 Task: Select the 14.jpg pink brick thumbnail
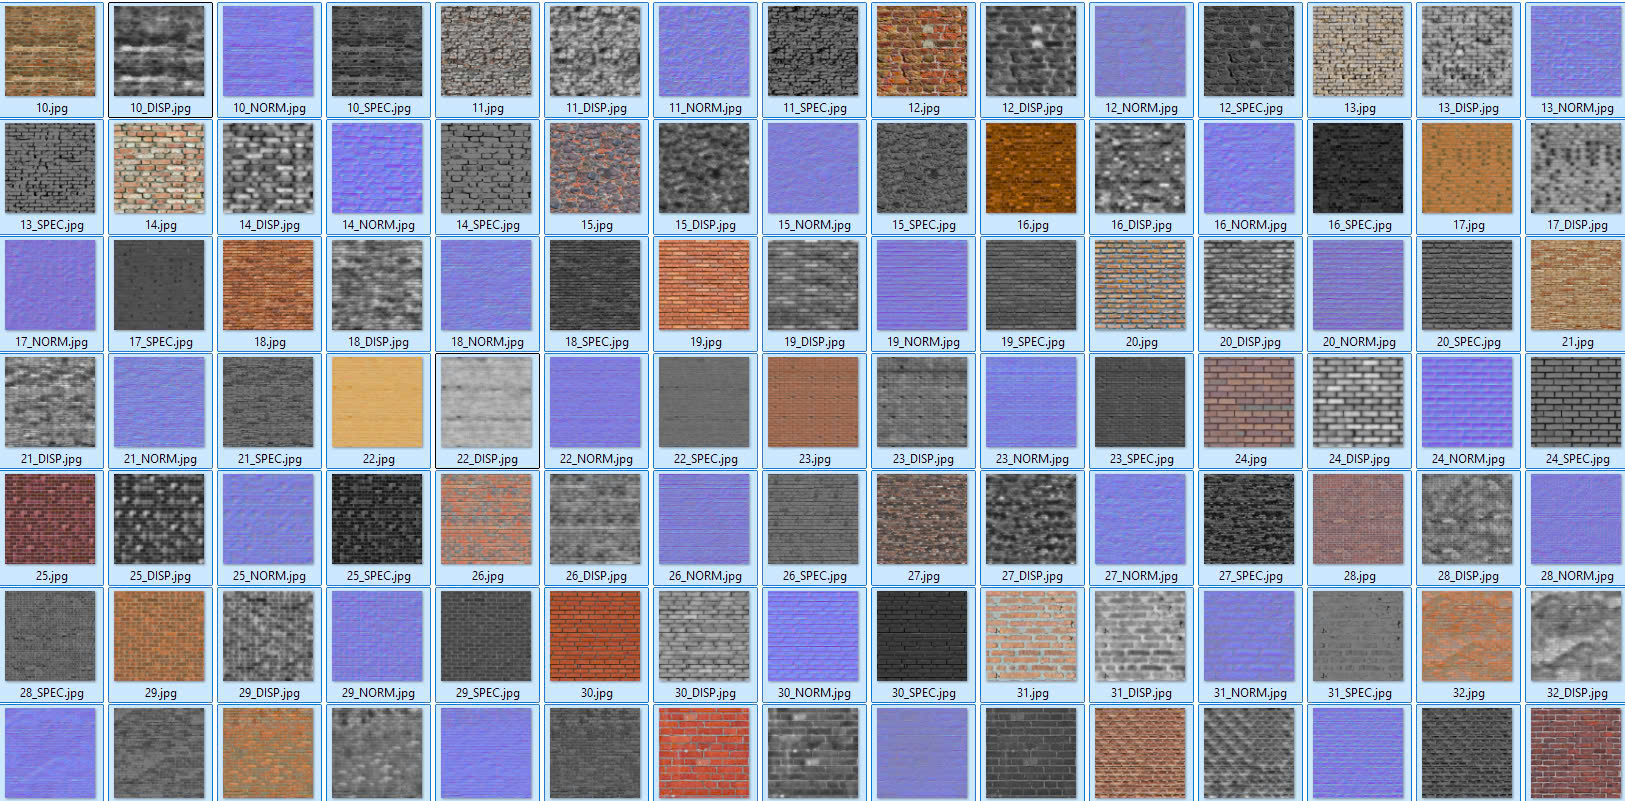coord(160,169)
